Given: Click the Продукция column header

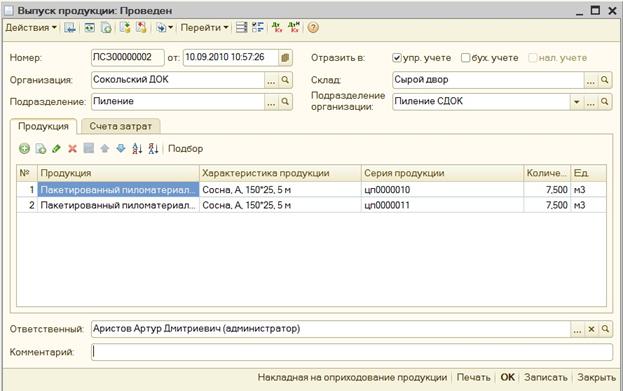Looking at the screenshot, I should tap(118, 173).
